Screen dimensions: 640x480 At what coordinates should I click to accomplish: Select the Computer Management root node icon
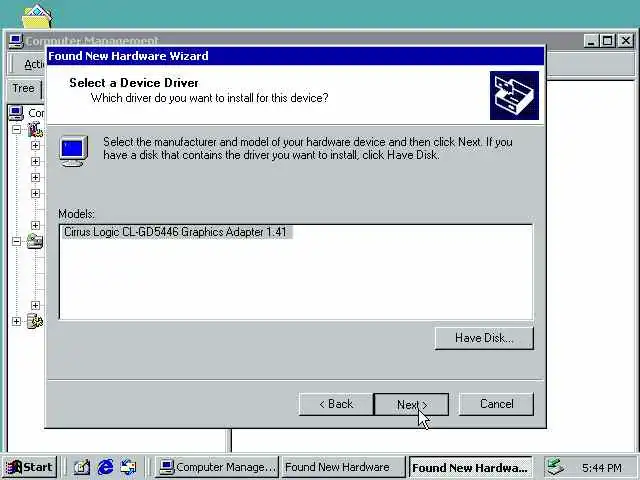click(x=16, y=113)
